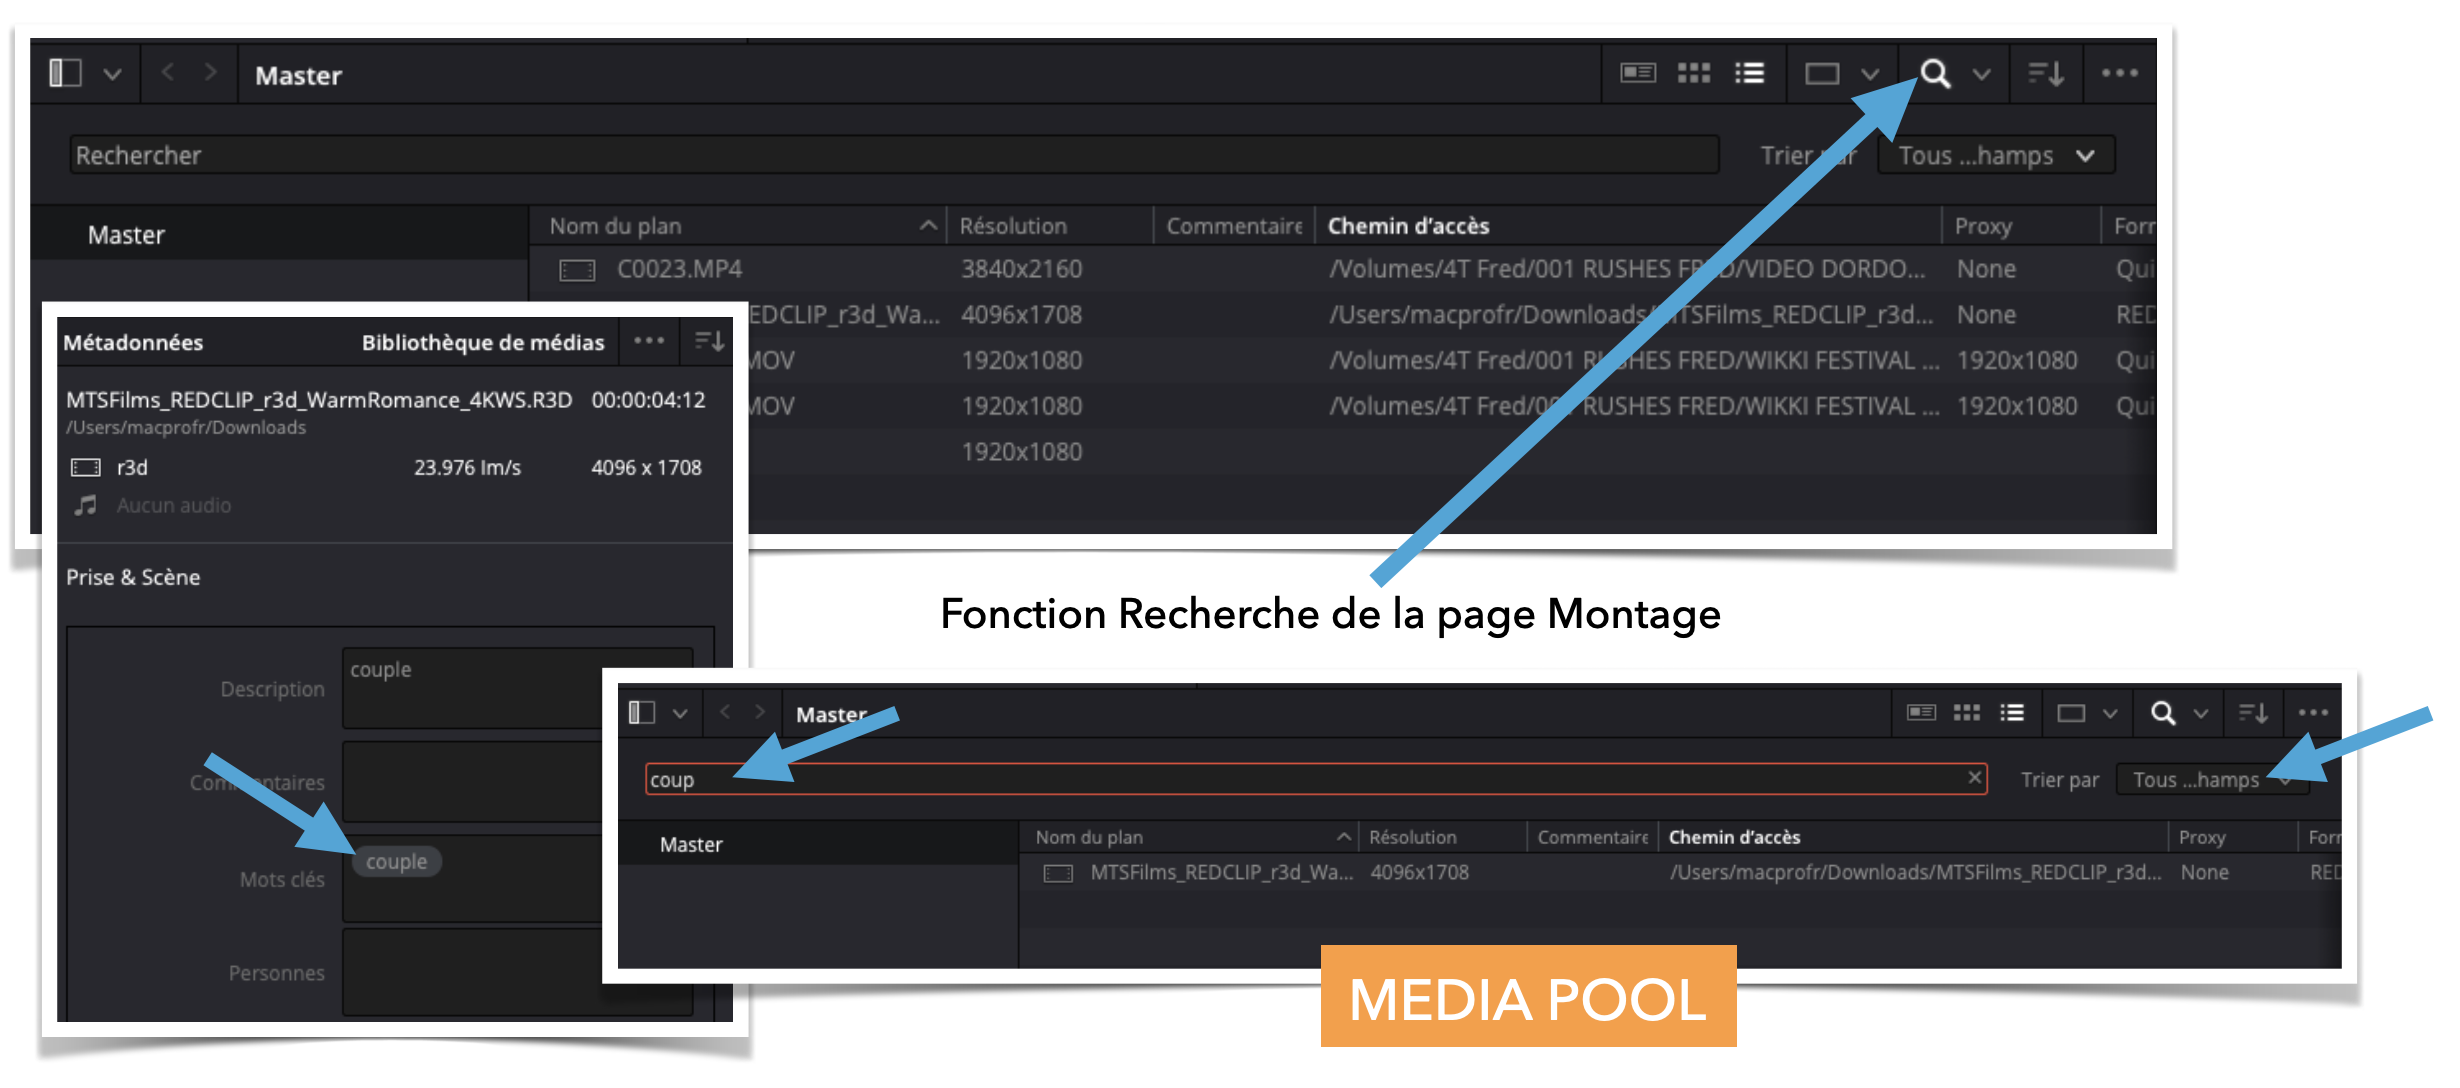Expand the search options chevron next to magnifier
Image resolution: width=2460 pixels, height=1088 pixels.
point(1980,73)
